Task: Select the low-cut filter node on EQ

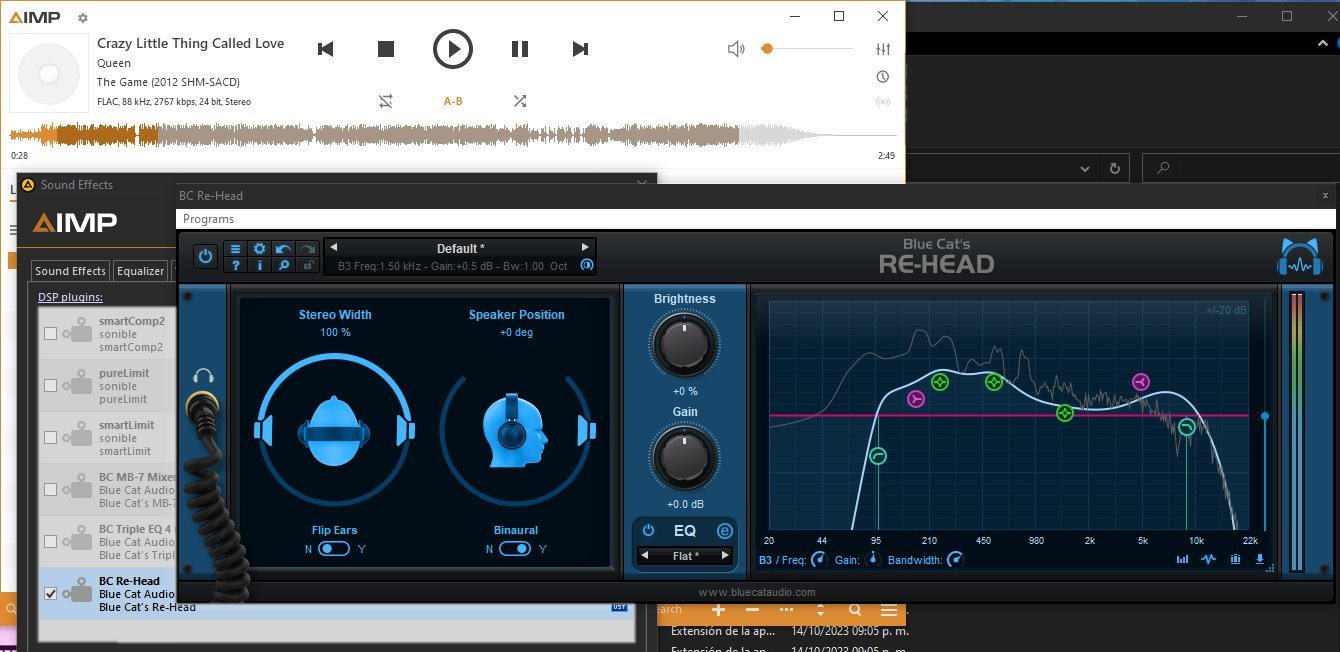Action: click(878, 456)
